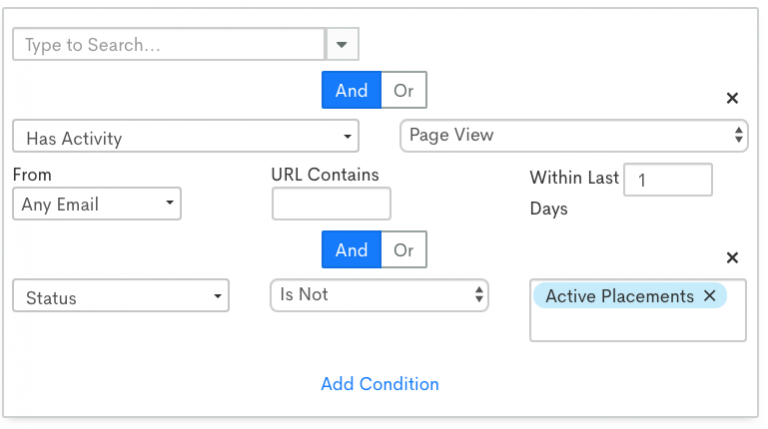Image resolution: width=768 pixels, height=429 pixels.
Task: Remove the Status condition with X
Action: click(732, 258)
